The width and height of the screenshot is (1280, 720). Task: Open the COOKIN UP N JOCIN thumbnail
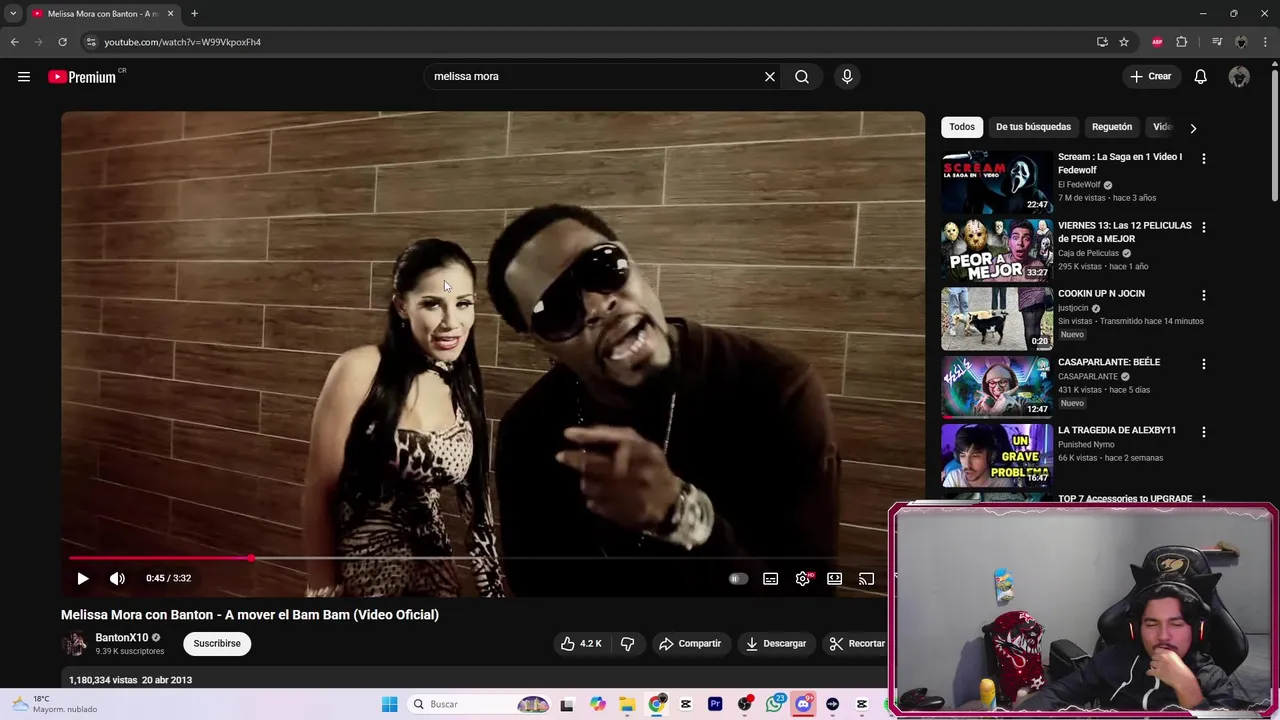click(997, 319)
